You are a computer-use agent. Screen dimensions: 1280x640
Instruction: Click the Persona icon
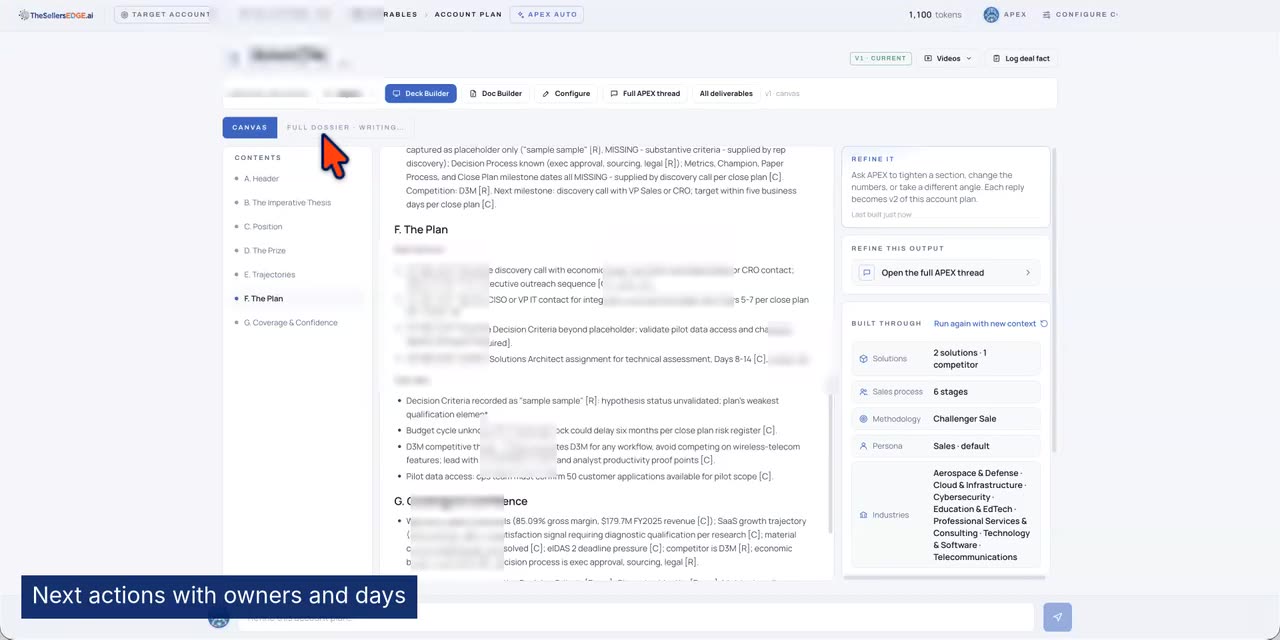864,446
